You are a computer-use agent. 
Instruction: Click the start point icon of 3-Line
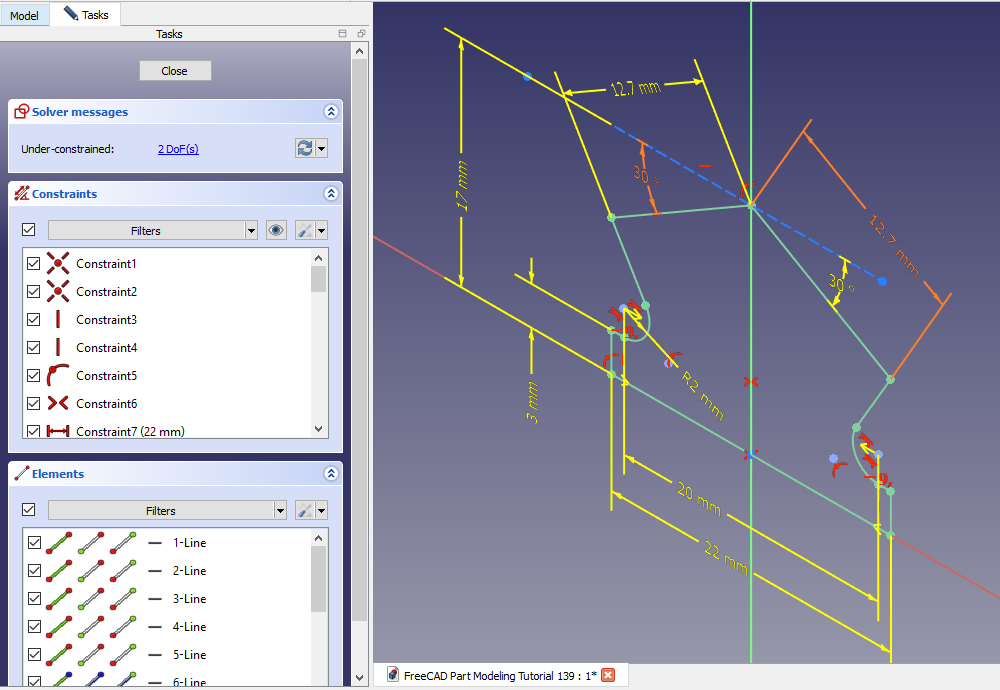(91, 599)
